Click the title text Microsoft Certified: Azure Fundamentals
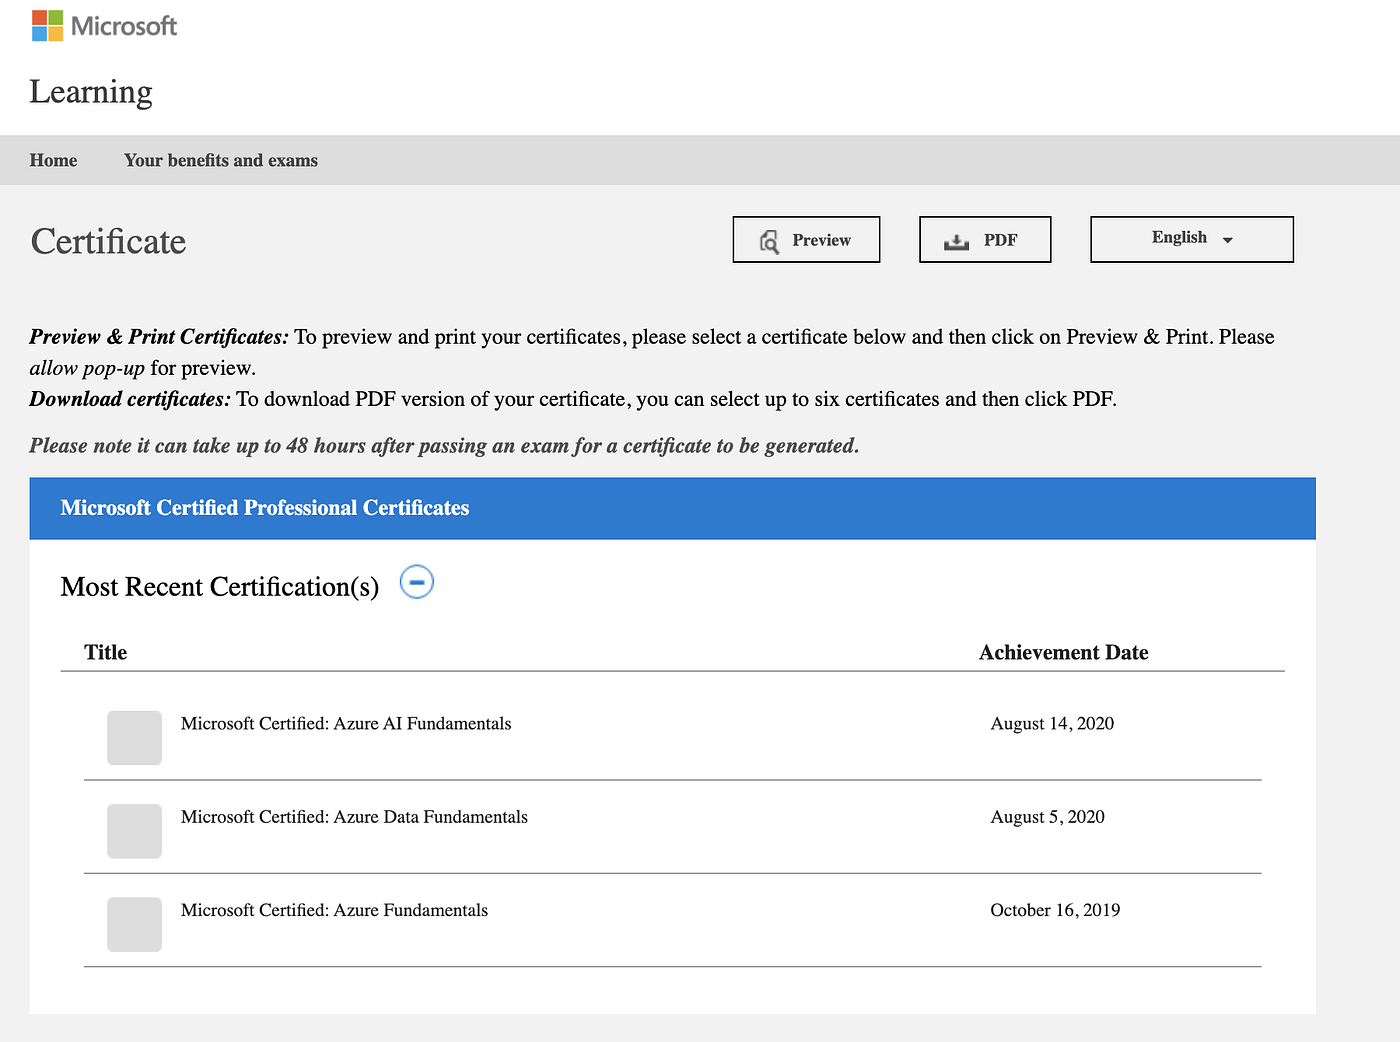Image resolution: width=1400 pixels, height=1042 pixels. point(334,910)
